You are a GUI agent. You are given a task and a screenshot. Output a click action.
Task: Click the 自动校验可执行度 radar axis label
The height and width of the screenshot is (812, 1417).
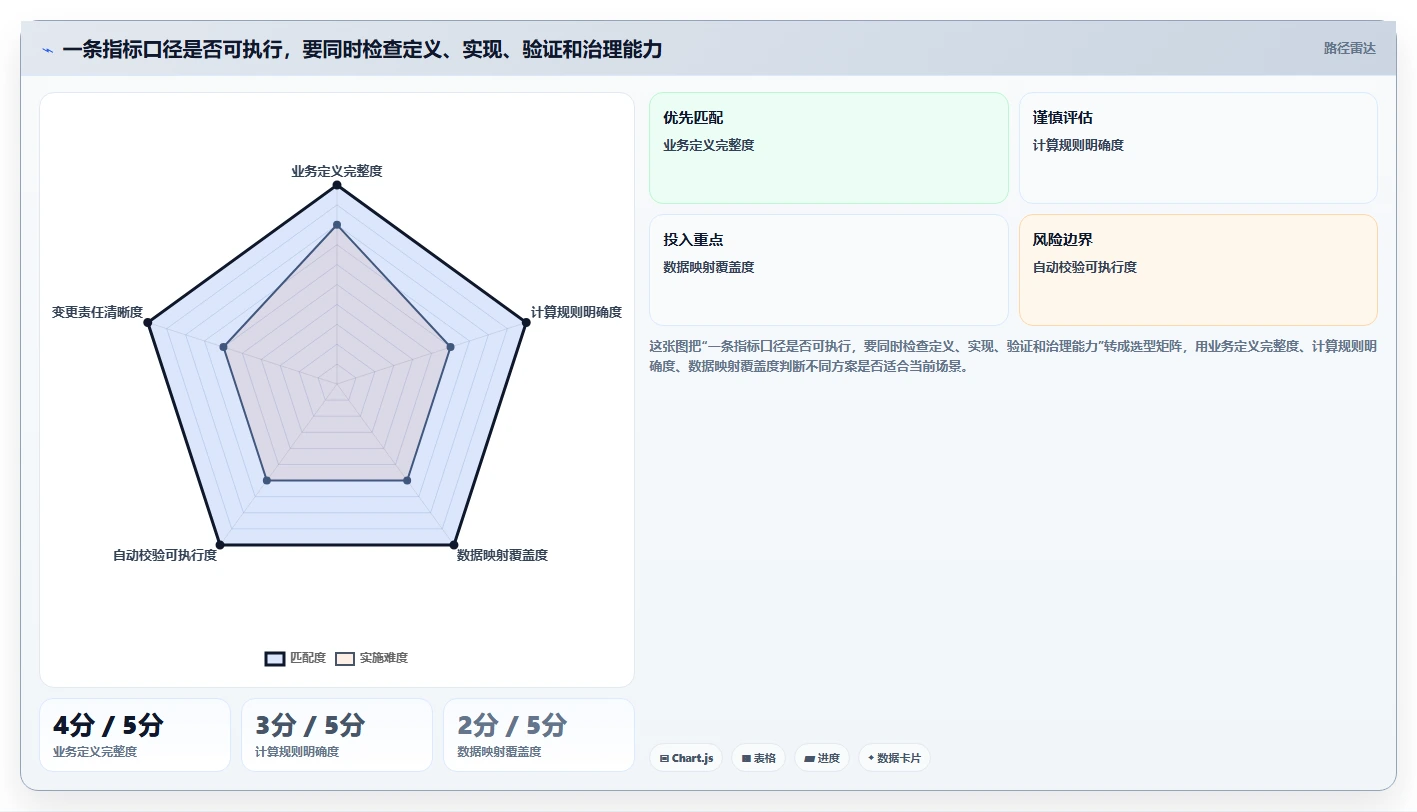pos(165,555)
